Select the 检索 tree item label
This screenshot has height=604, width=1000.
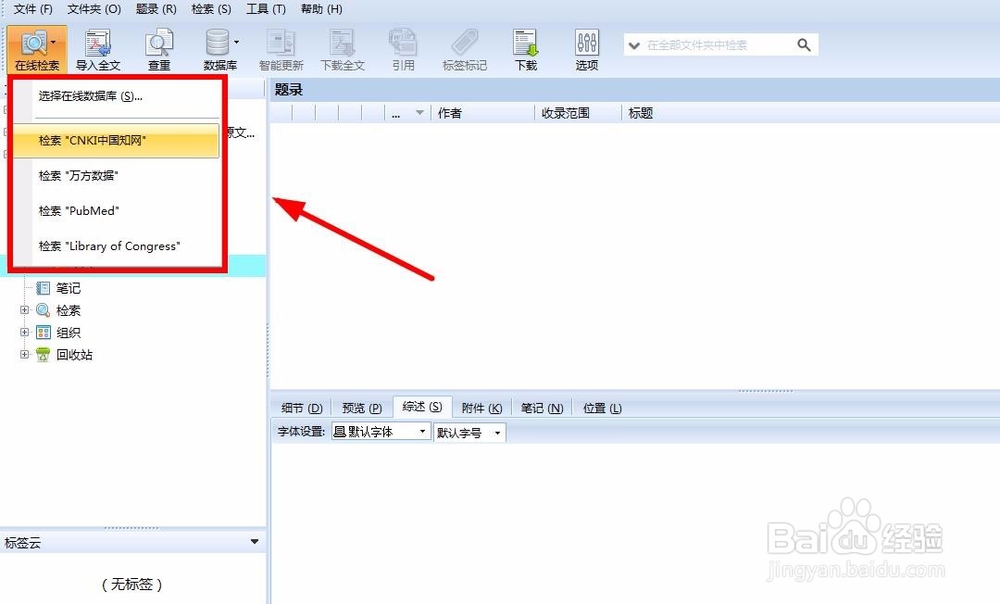[x=68, y=311]
